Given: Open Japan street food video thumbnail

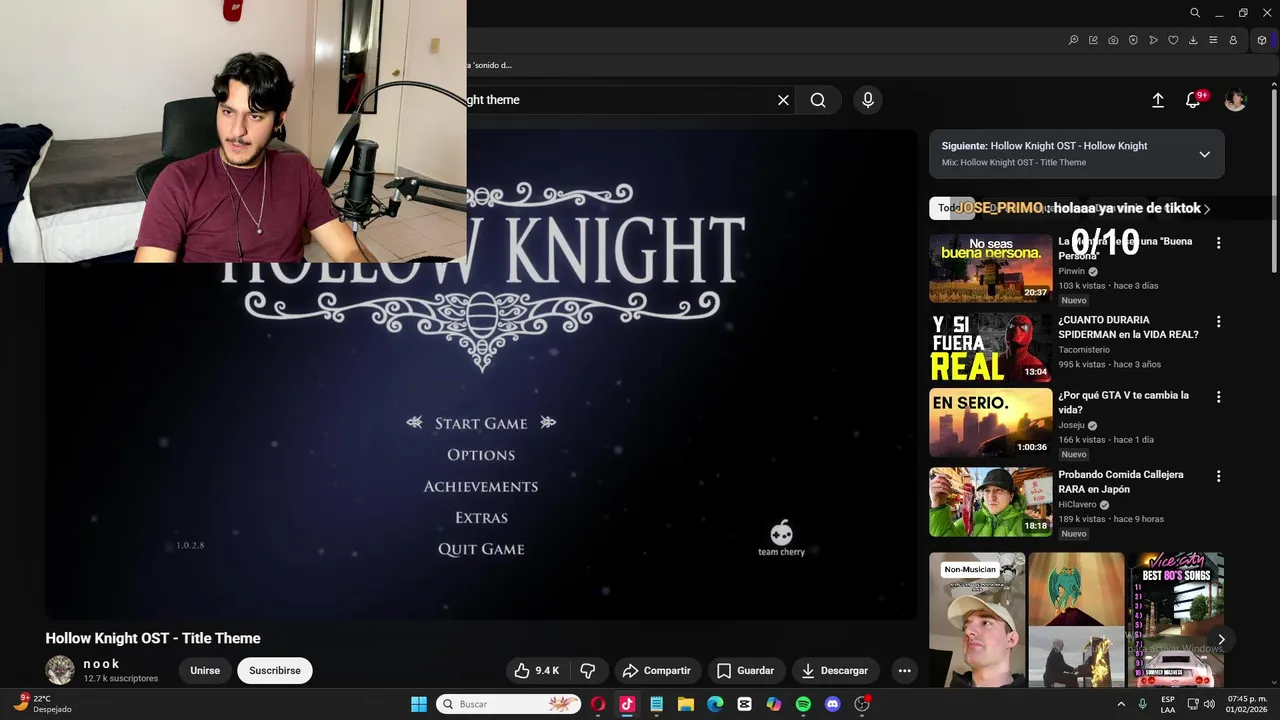Looking at the screenshot, I should (x=990, y=502).
